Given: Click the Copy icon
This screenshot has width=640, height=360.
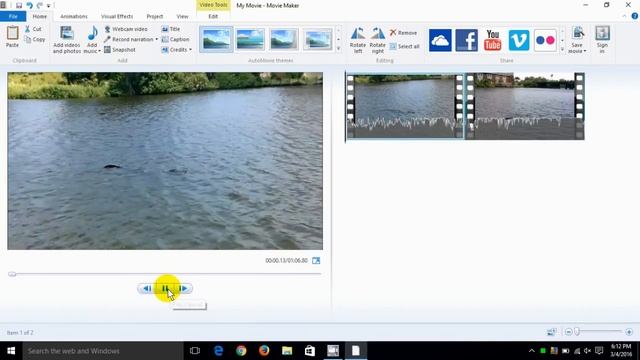Looking at the screenshot, I should pos(28,40).
